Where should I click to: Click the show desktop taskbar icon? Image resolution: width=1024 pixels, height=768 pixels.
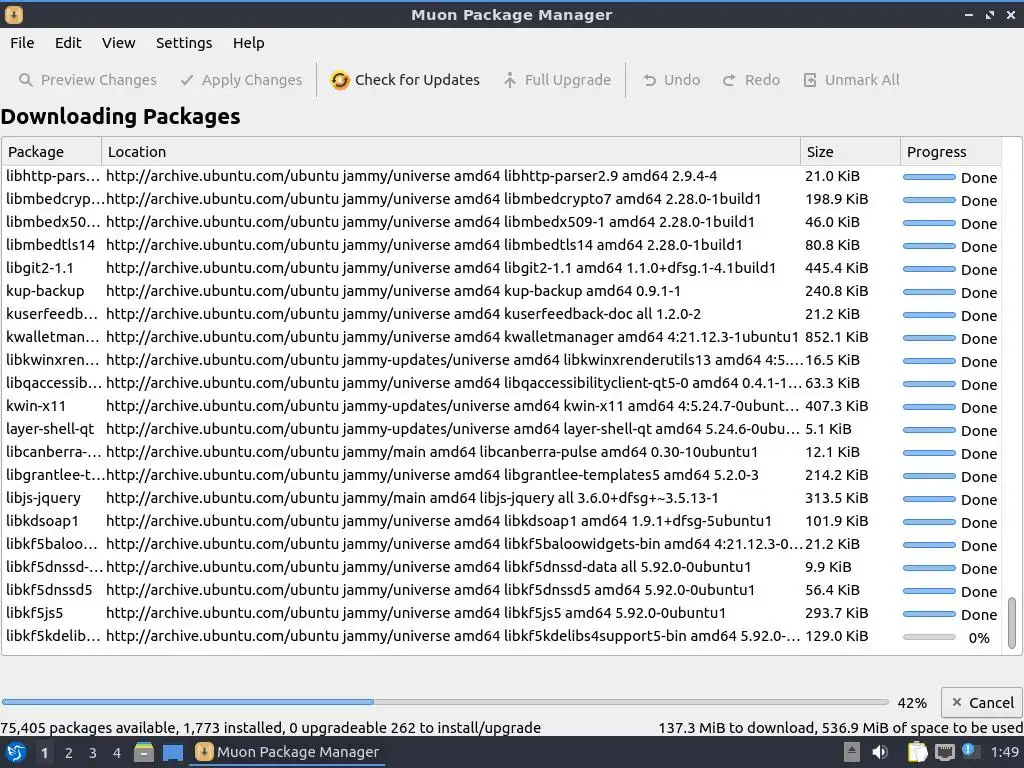[173, 752]
